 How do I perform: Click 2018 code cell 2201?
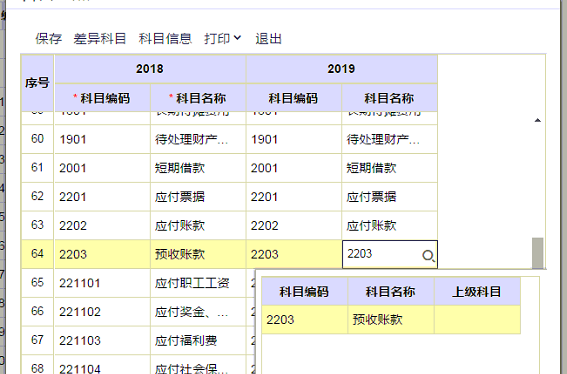(102, 197)
